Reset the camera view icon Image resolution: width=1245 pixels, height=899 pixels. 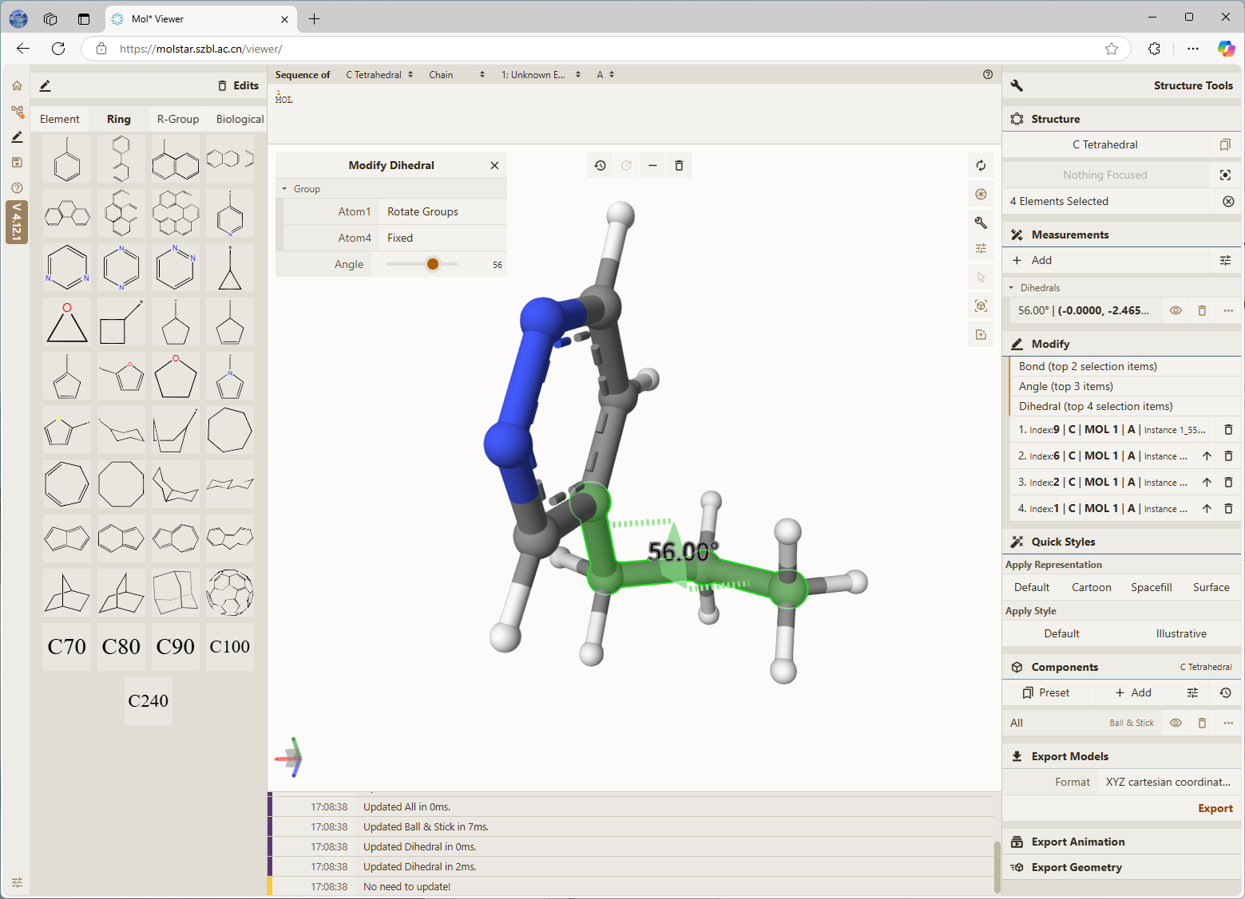[x=981, y=166]
